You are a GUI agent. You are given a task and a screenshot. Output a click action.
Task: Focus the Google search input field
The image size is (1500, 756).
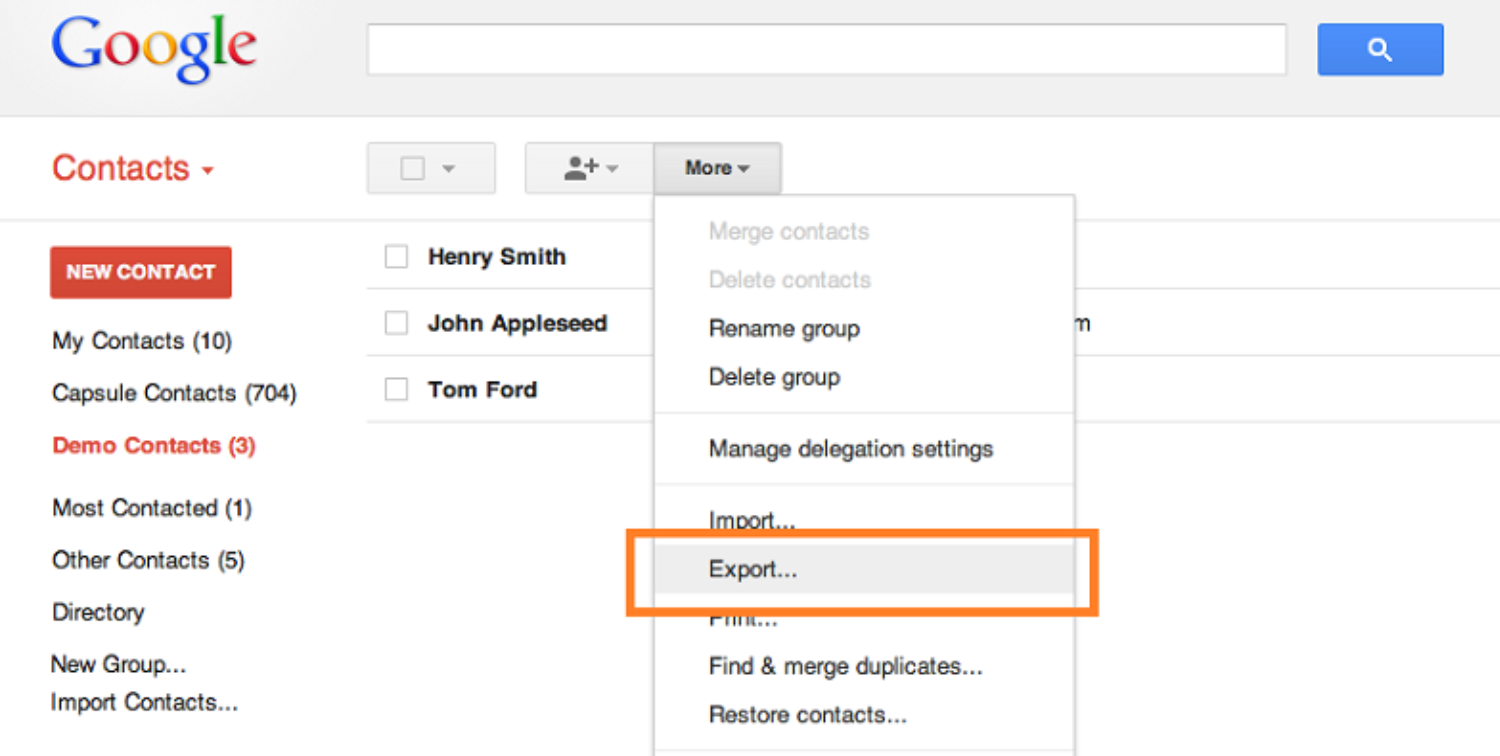click(x=826, y=49)
